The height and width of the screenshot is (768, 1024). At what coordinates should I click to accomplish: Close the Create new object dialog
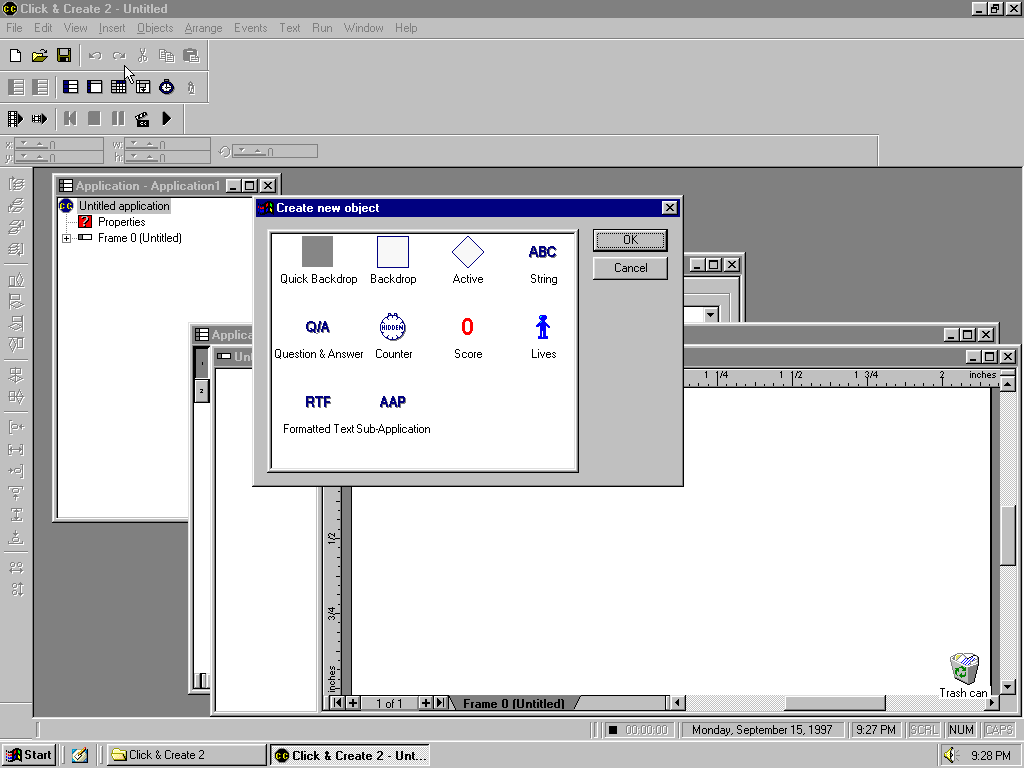point(669,208)
